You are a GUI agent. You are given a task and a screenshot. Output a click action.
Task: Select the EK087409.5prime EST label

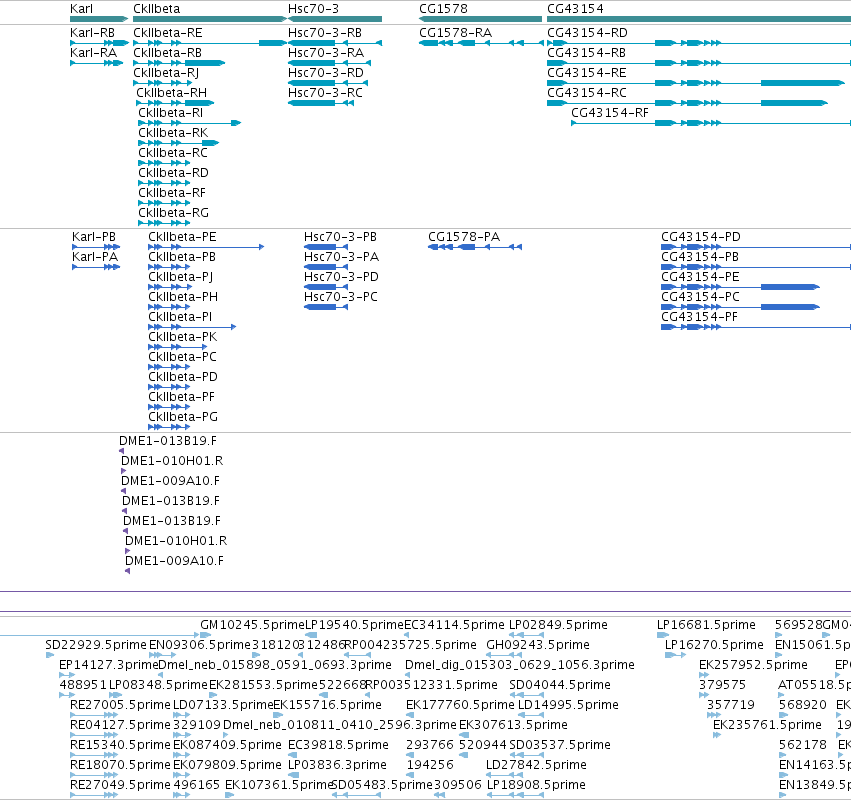tap(227, 745)
